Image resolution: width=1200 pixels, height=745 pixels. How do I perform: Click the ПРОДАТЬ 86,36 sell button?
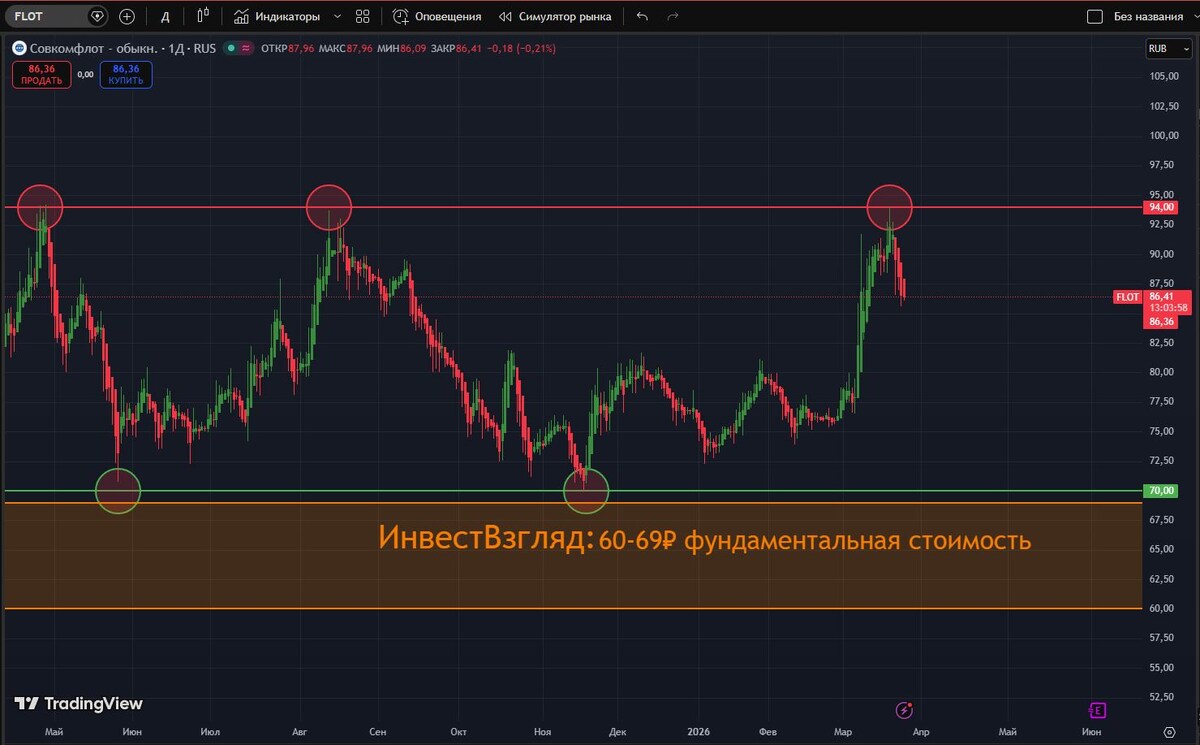click(x=42, y=75)
